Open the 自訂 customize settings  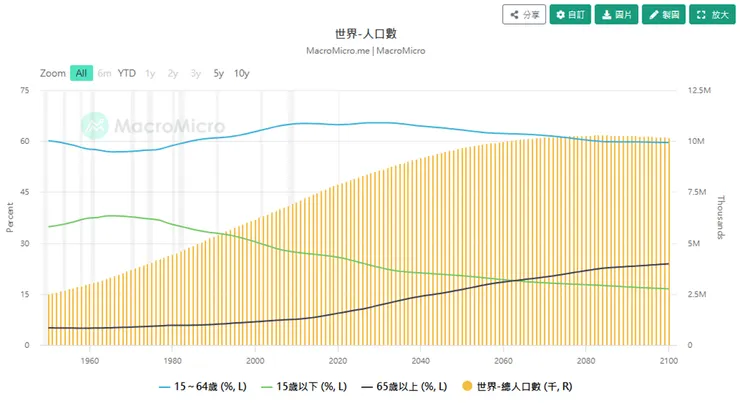(x=570, y=15)
